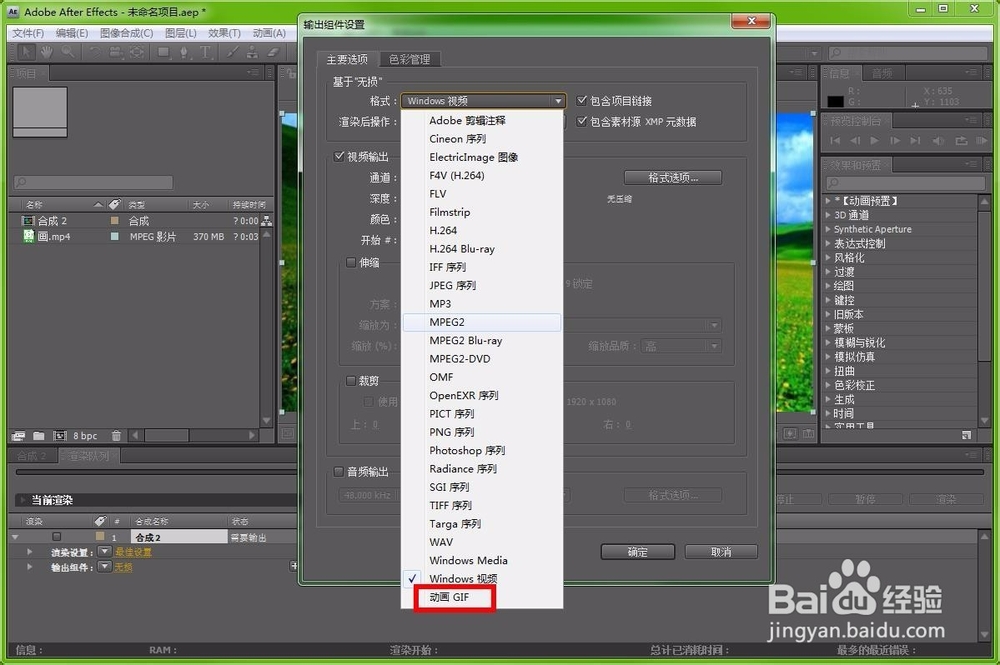Select the Type text tool
Screen dimensions: 1000x665
click(205, 52)
